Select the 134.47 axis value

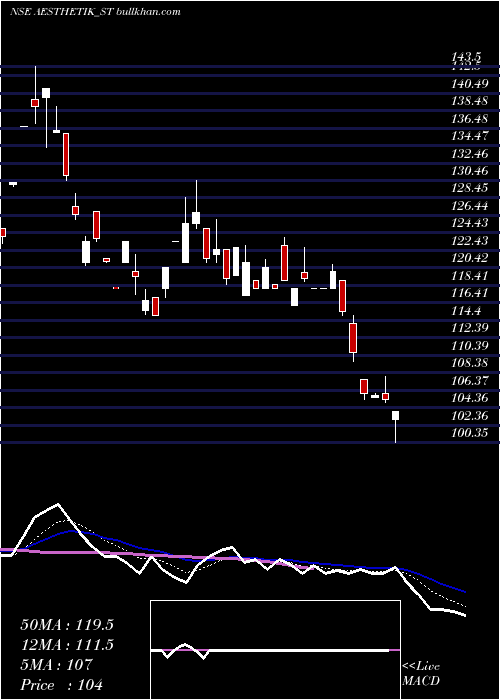point(470,137)
